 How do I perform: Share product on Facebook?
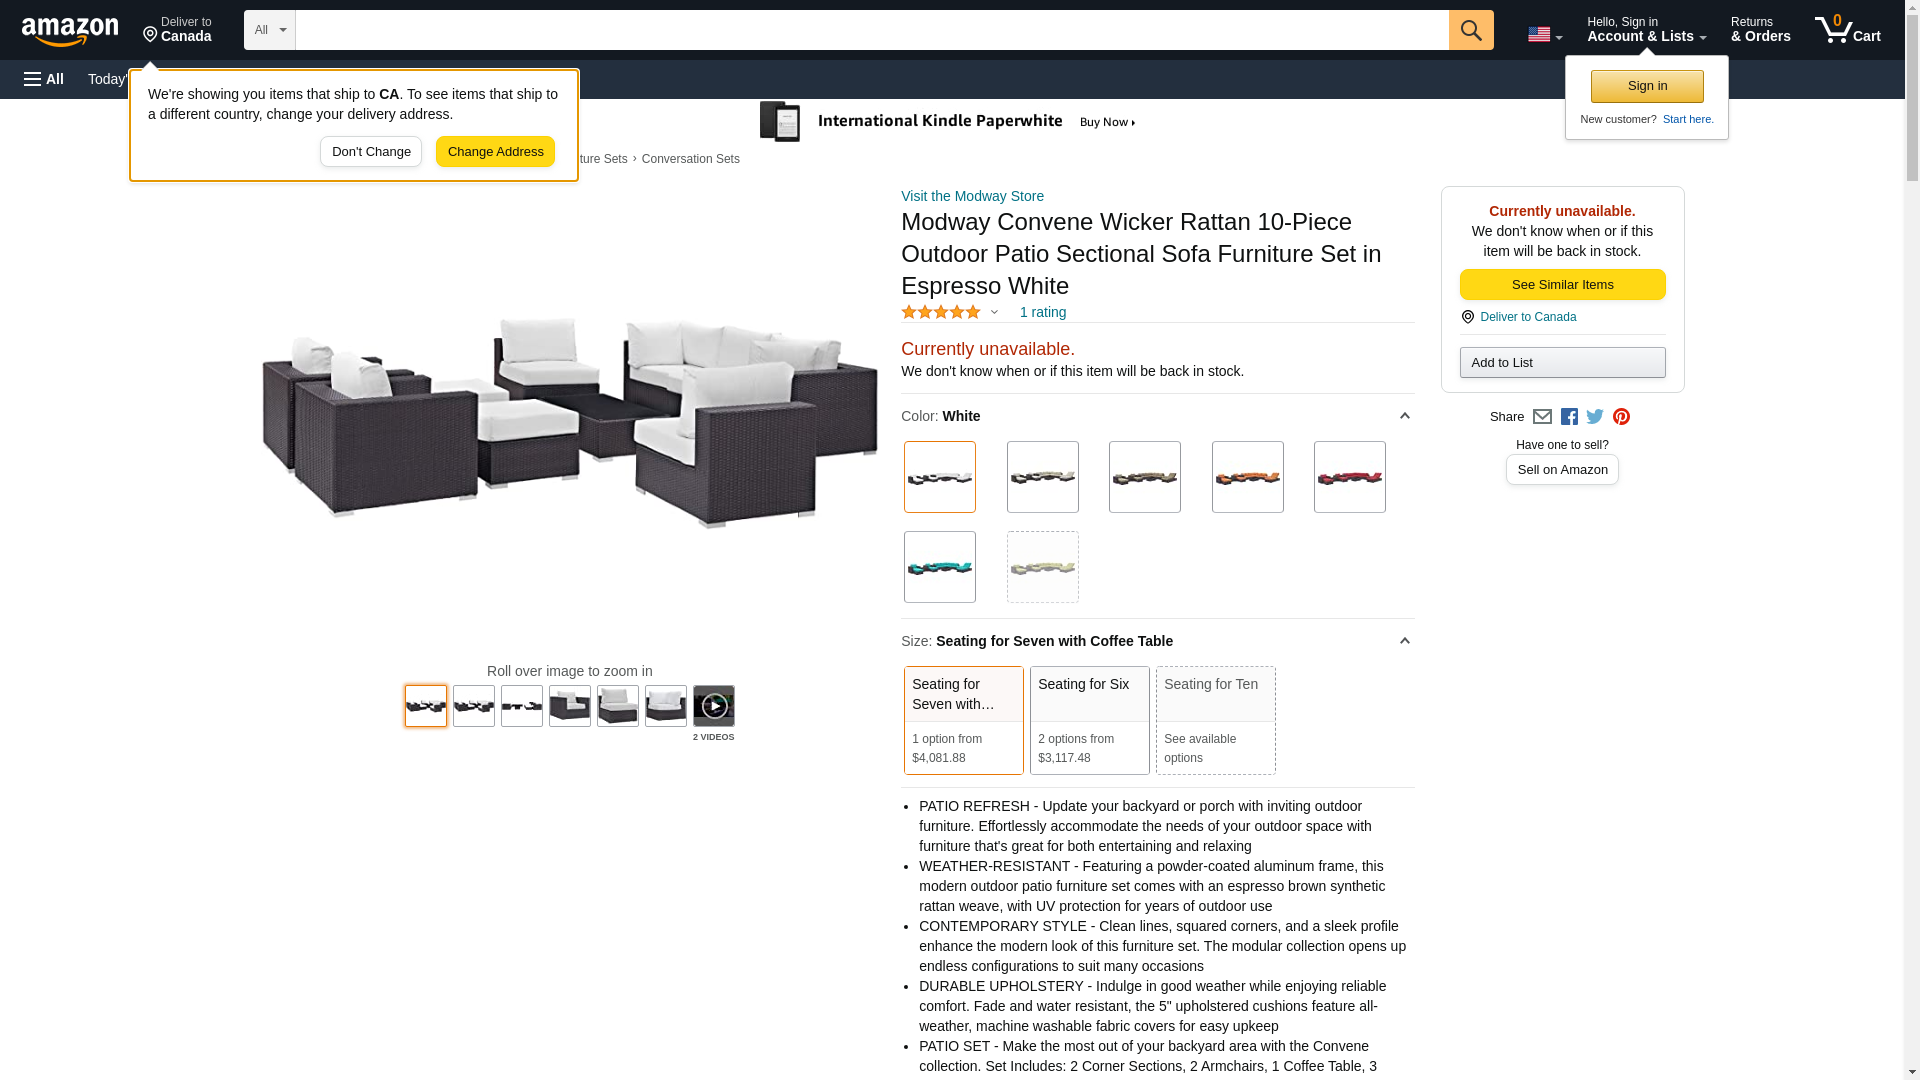click(x=1569, y=417)
